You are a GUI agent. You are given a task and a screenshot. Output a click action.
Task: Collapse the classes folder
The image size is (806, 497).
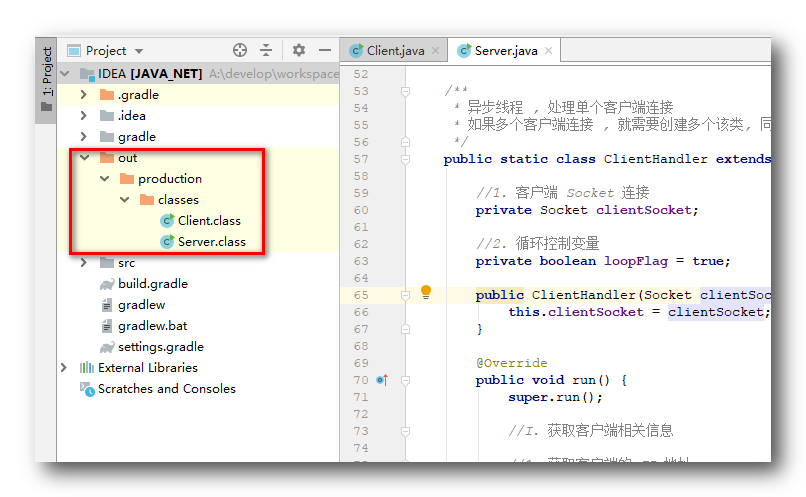[125, 199]
